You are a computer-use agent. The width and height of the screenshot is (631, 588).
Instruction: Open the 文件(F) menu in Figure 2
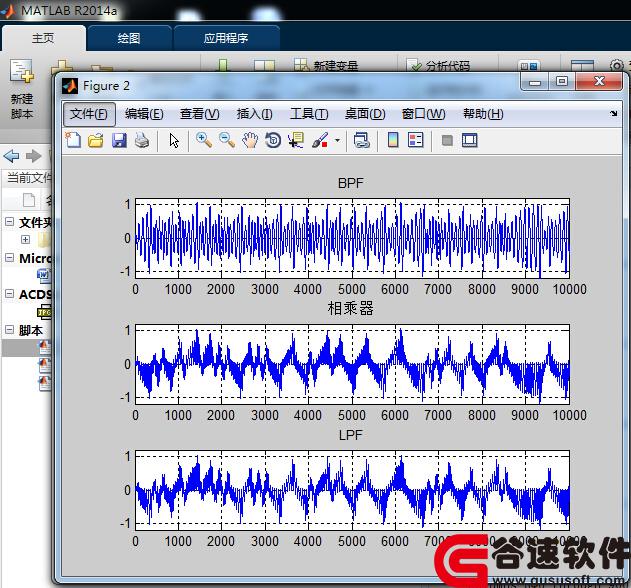pyautogui.click(x=89, y=114)
